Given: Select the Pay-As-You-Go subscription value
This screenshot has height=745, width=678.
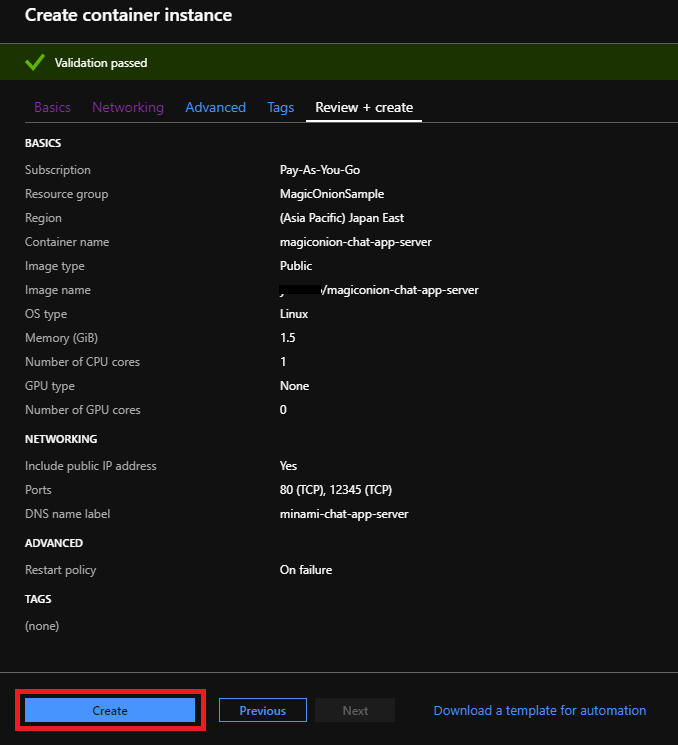Looking at the screenshot, I should tap(320, 170).
